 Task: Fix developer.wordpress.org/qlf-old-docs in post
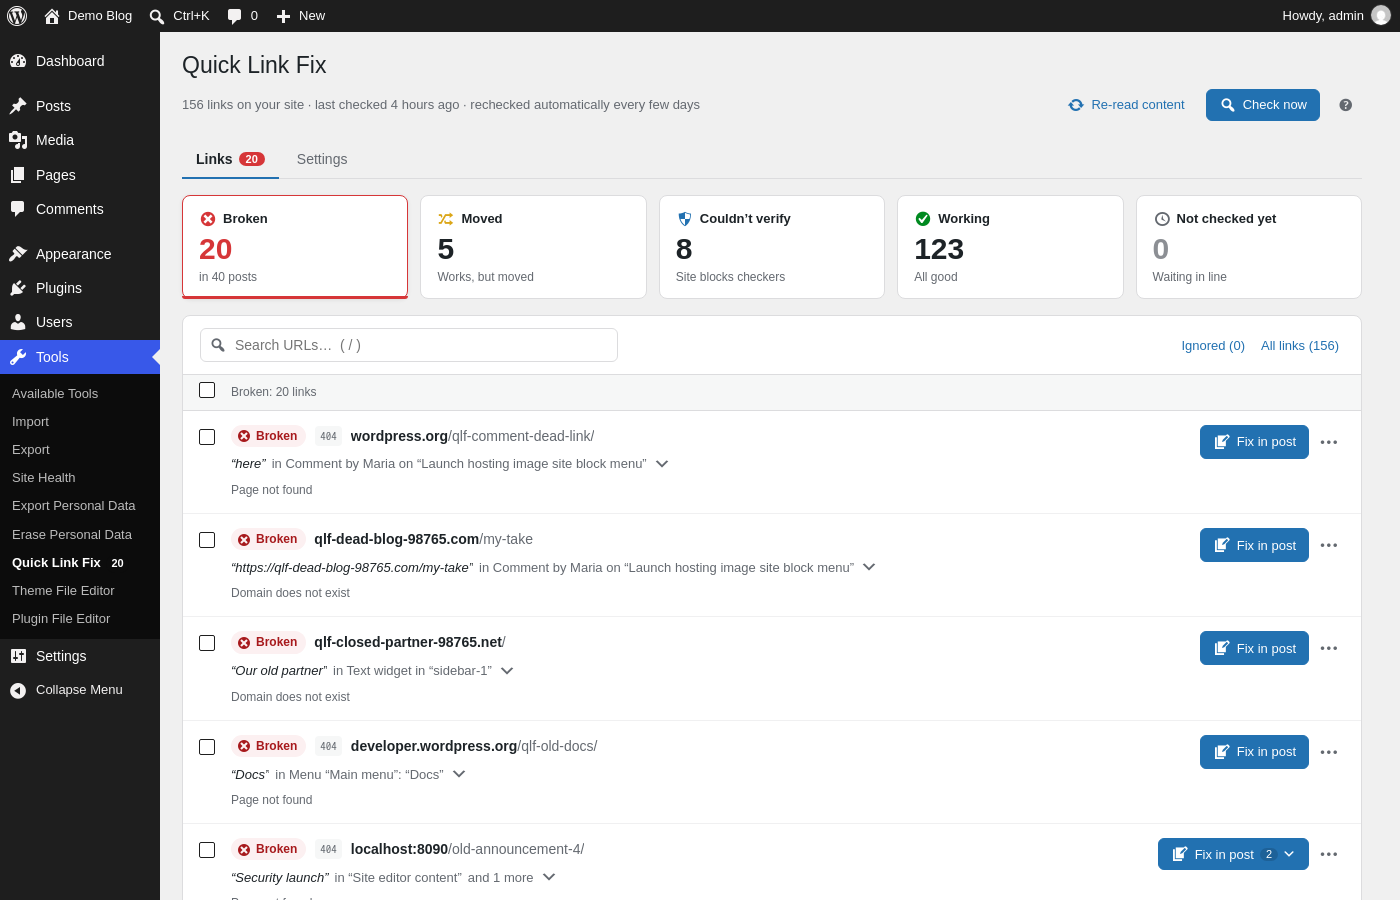1254,752
